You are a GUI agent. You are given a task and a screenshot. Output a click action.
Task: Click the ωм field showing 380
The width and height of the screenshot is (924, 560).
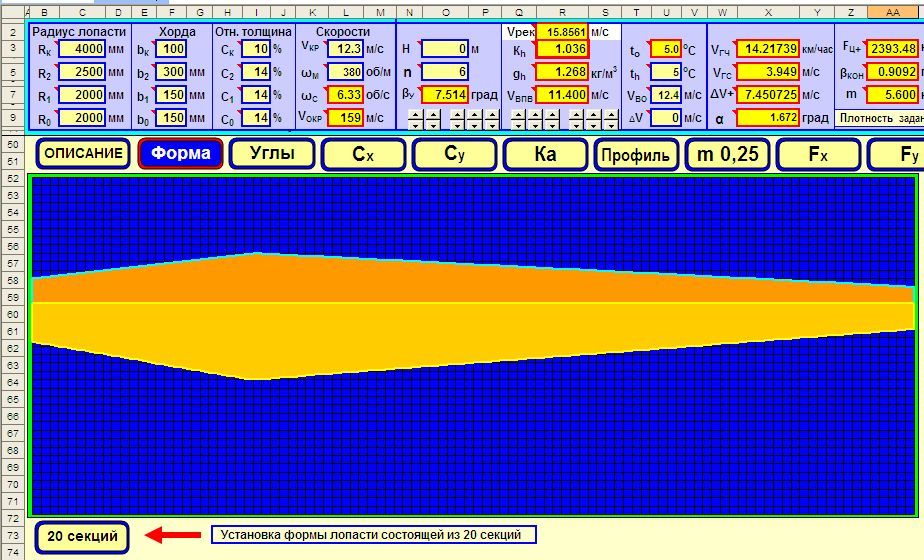pyautogui.click(x=345, y=72)
